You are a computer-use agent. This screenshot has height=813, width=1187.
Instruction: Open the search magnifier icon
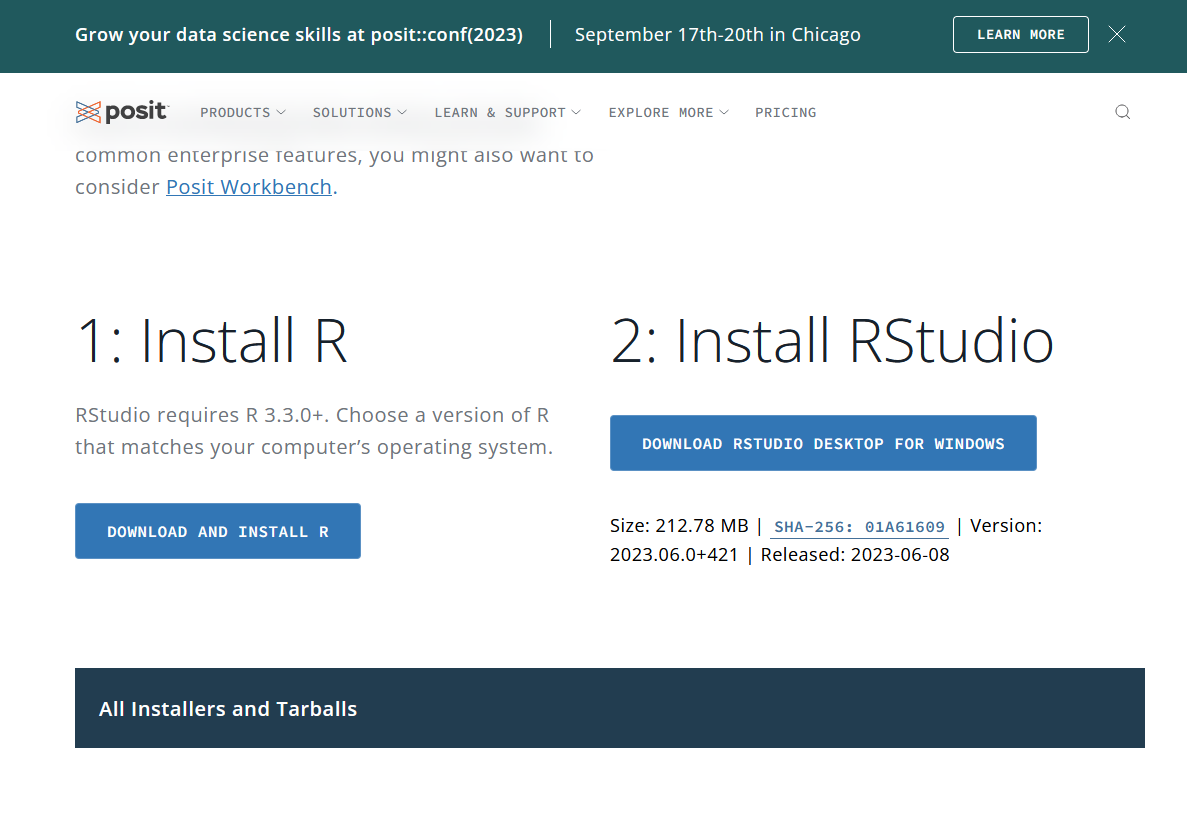tap(1123, 112)
